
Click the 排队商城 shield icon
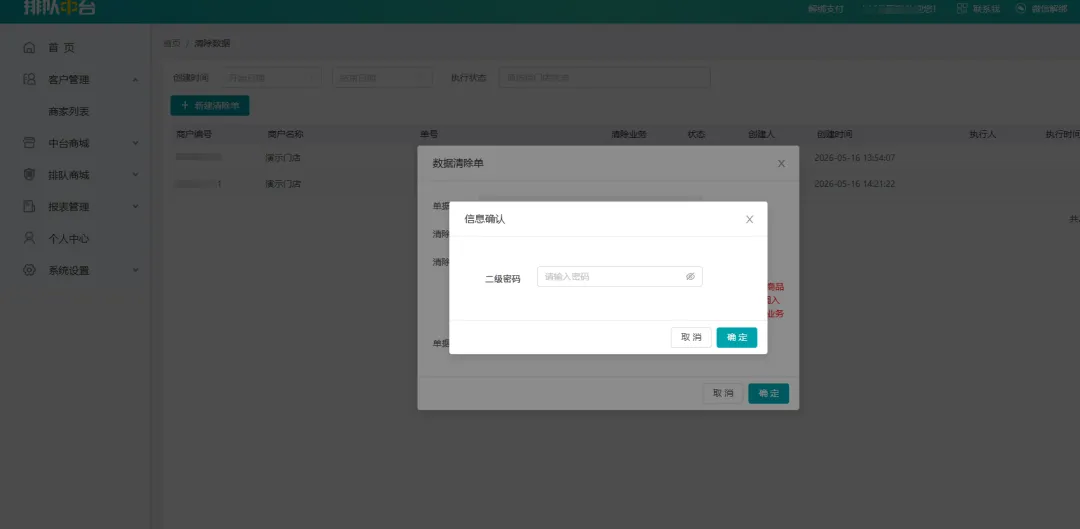point(29,174)
